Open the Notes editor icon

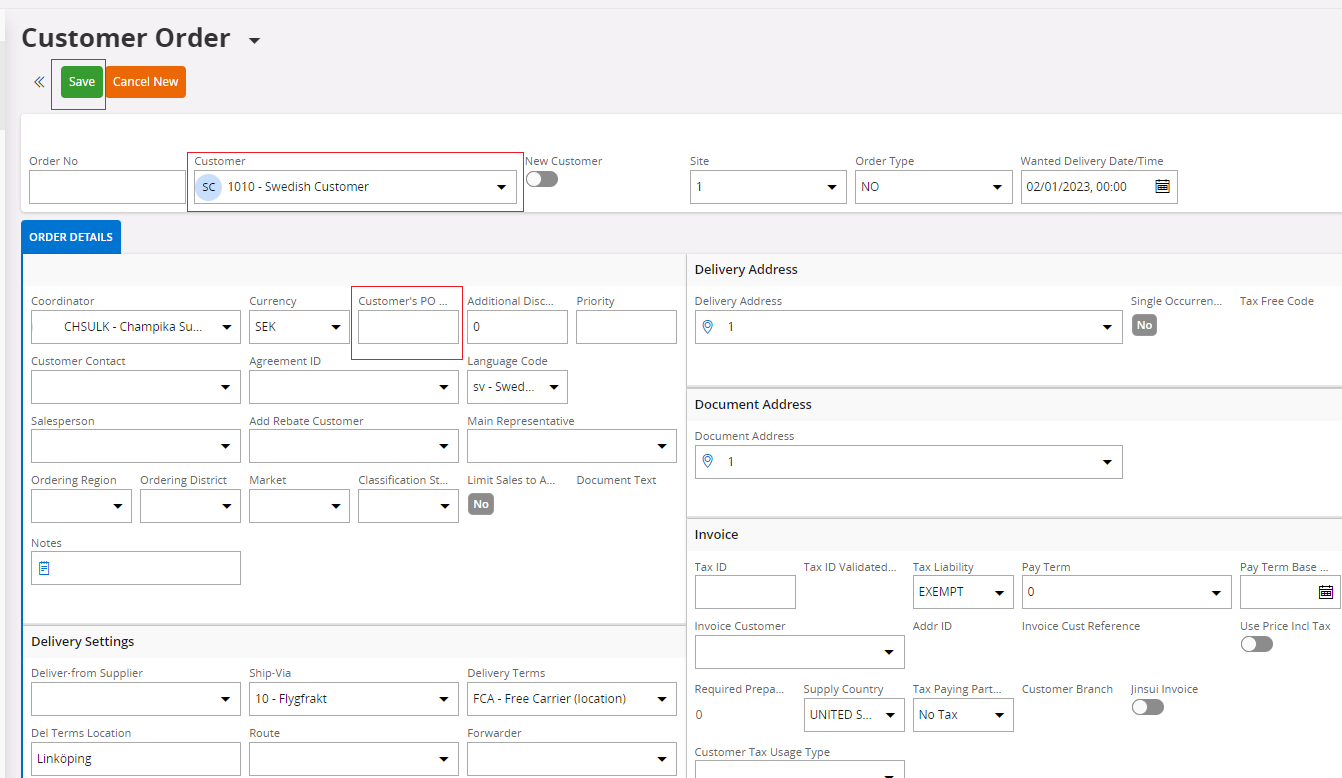pyautogui.click(x=44, y=568)
